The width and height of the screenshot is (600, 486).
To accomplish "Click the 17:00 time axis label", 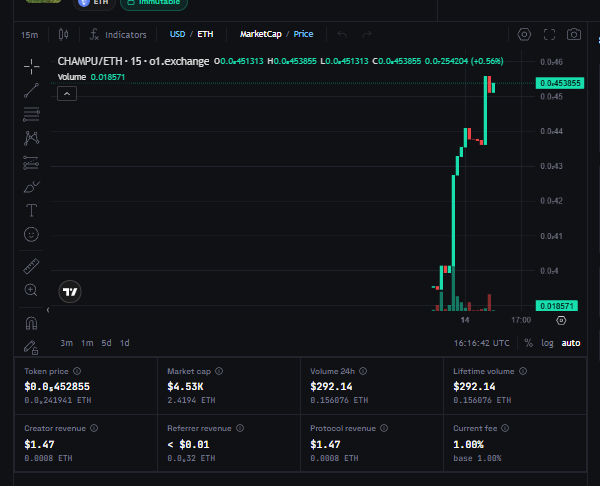I will [521, 320].
